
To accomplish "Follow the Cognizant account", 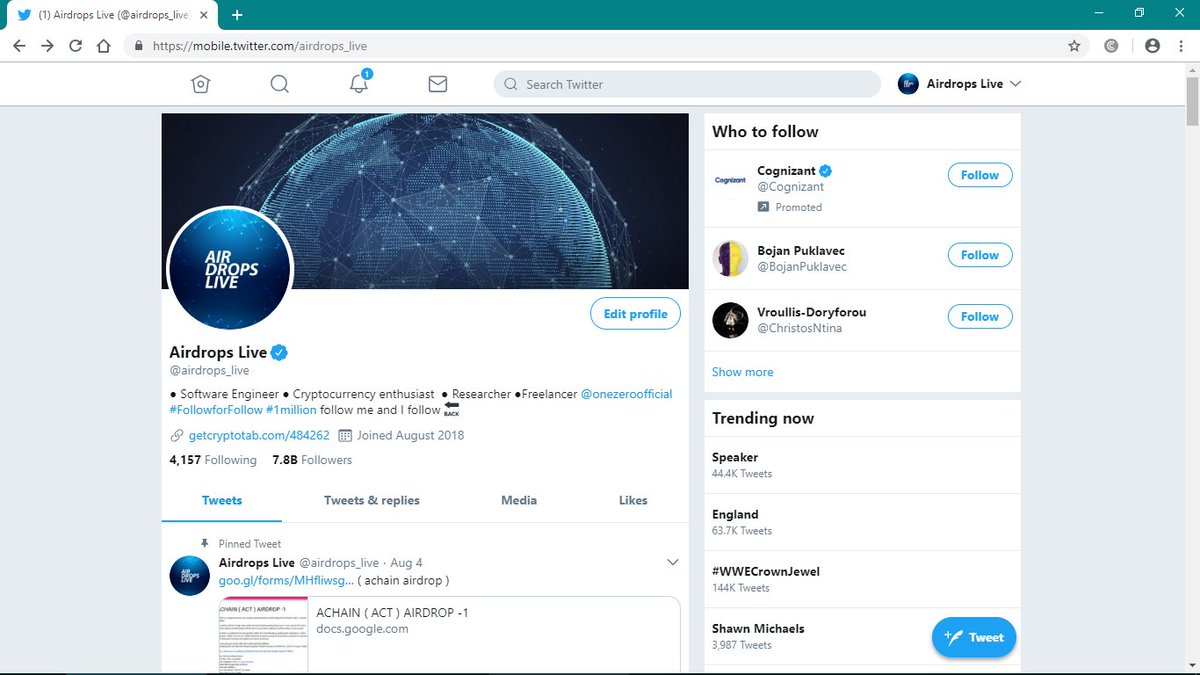I will [979, 174].
